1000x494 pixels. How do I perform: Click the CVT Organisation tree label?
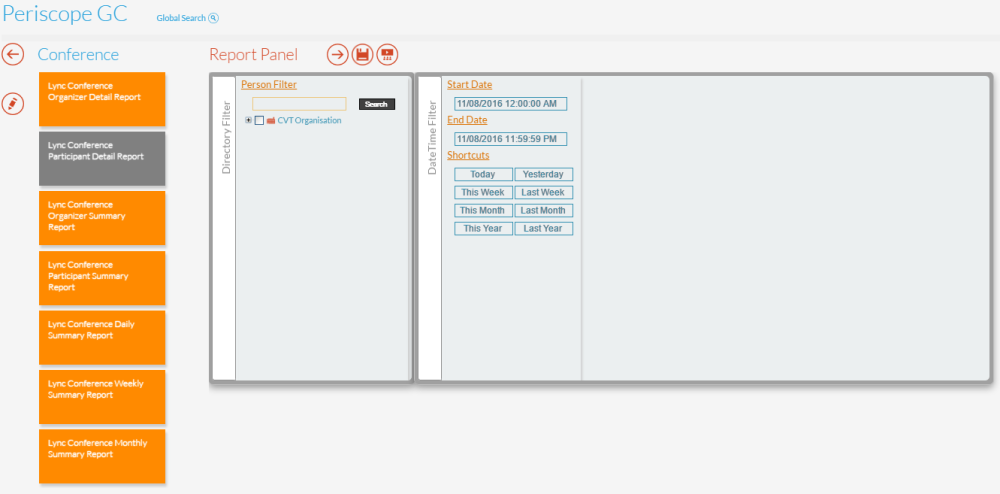tap(309, 120)
